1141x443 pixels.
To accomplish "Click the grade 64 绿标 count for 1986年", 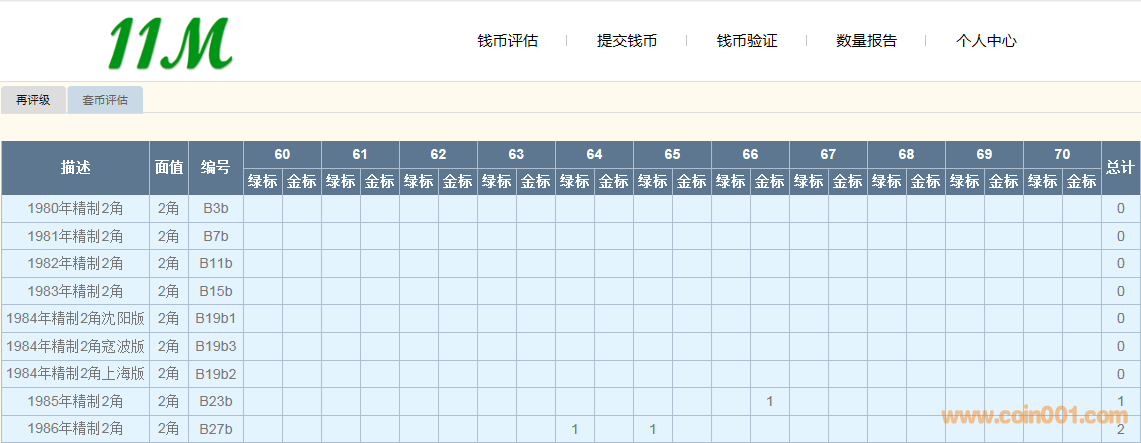I will (x=574, y=429).
